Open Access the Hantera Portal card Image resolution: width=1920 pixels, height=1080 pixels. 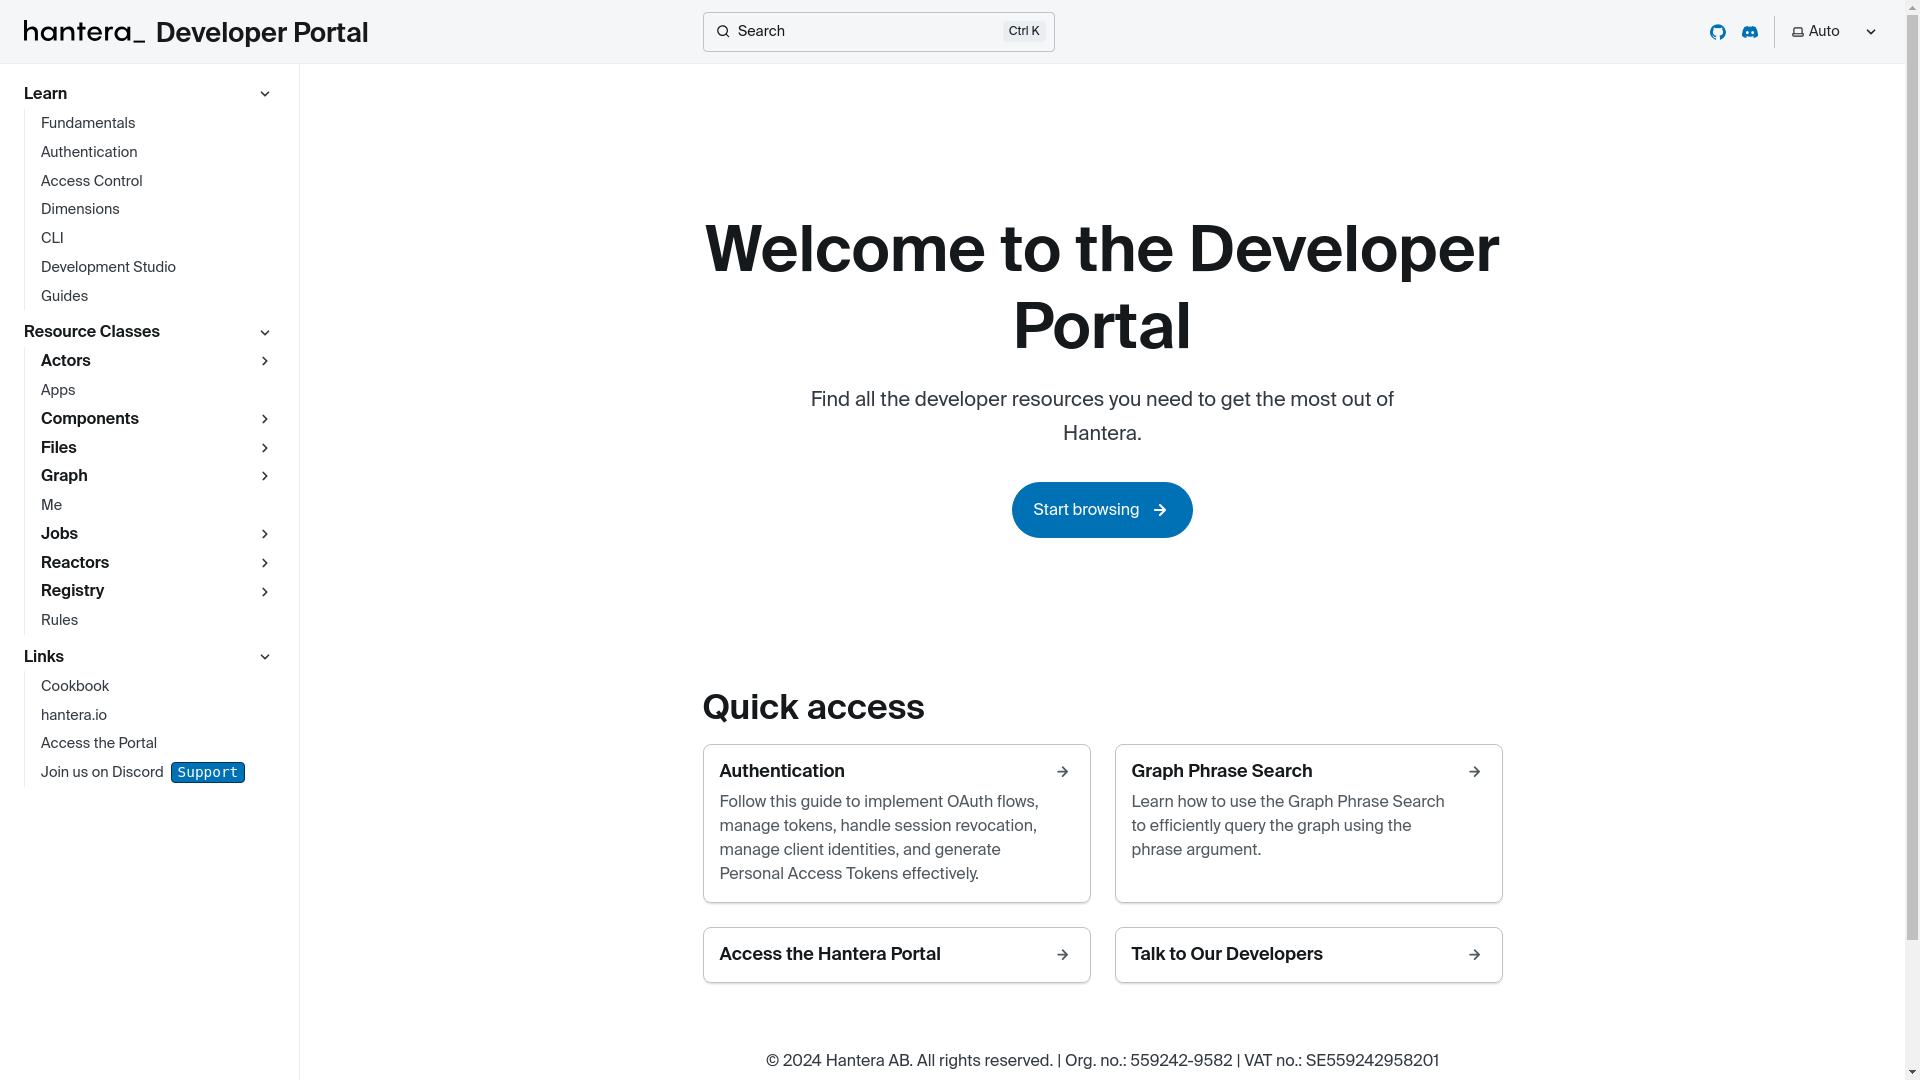click(897, 955)
